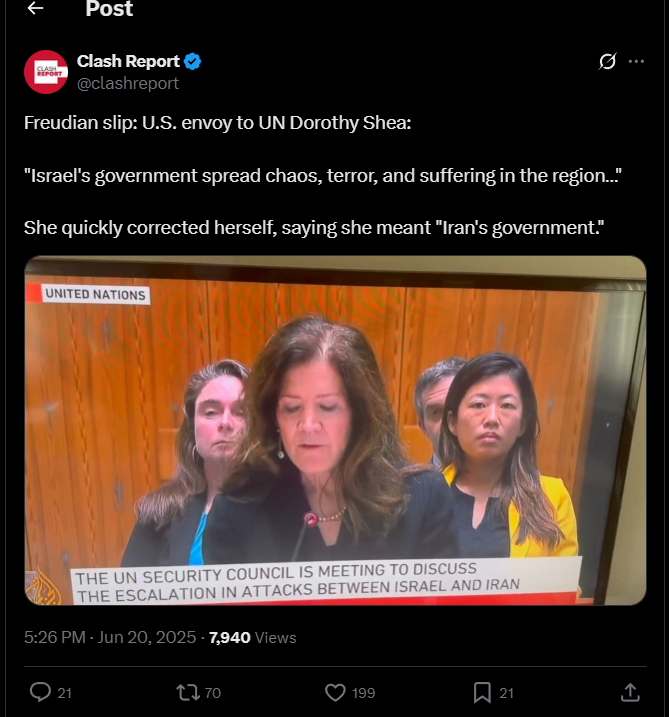This screenshot has width=669, height=717.
Task: Click the reply speech bubble icon
Action: click(40, 692)
